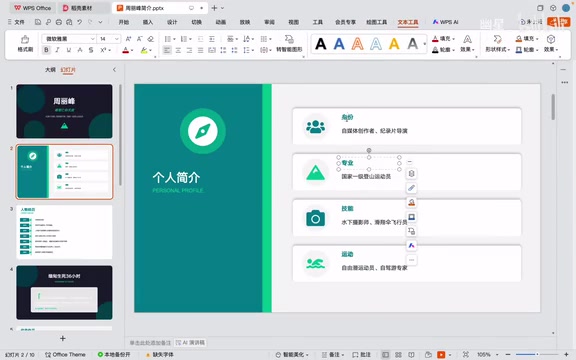Open 形状样式 shape styles button
This screenshot has height=360, width=576.
pyautogui.click(x=498, y=44)
